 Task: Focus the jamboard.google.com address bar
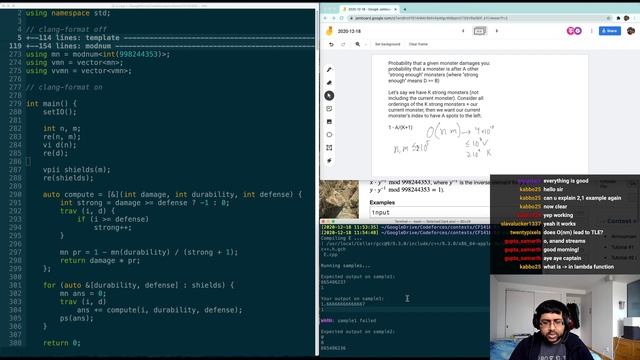point(480,18)
